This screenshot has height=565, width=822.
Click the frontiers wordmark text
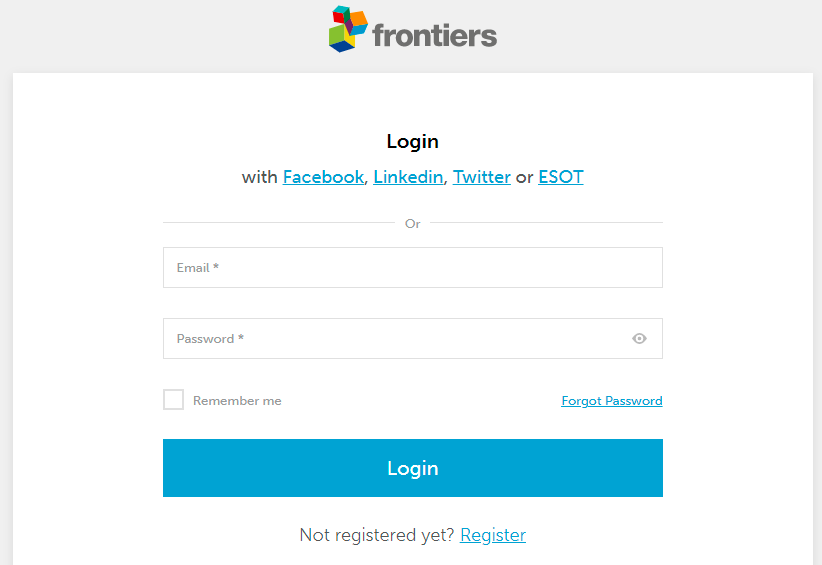(x=434, y=36)
